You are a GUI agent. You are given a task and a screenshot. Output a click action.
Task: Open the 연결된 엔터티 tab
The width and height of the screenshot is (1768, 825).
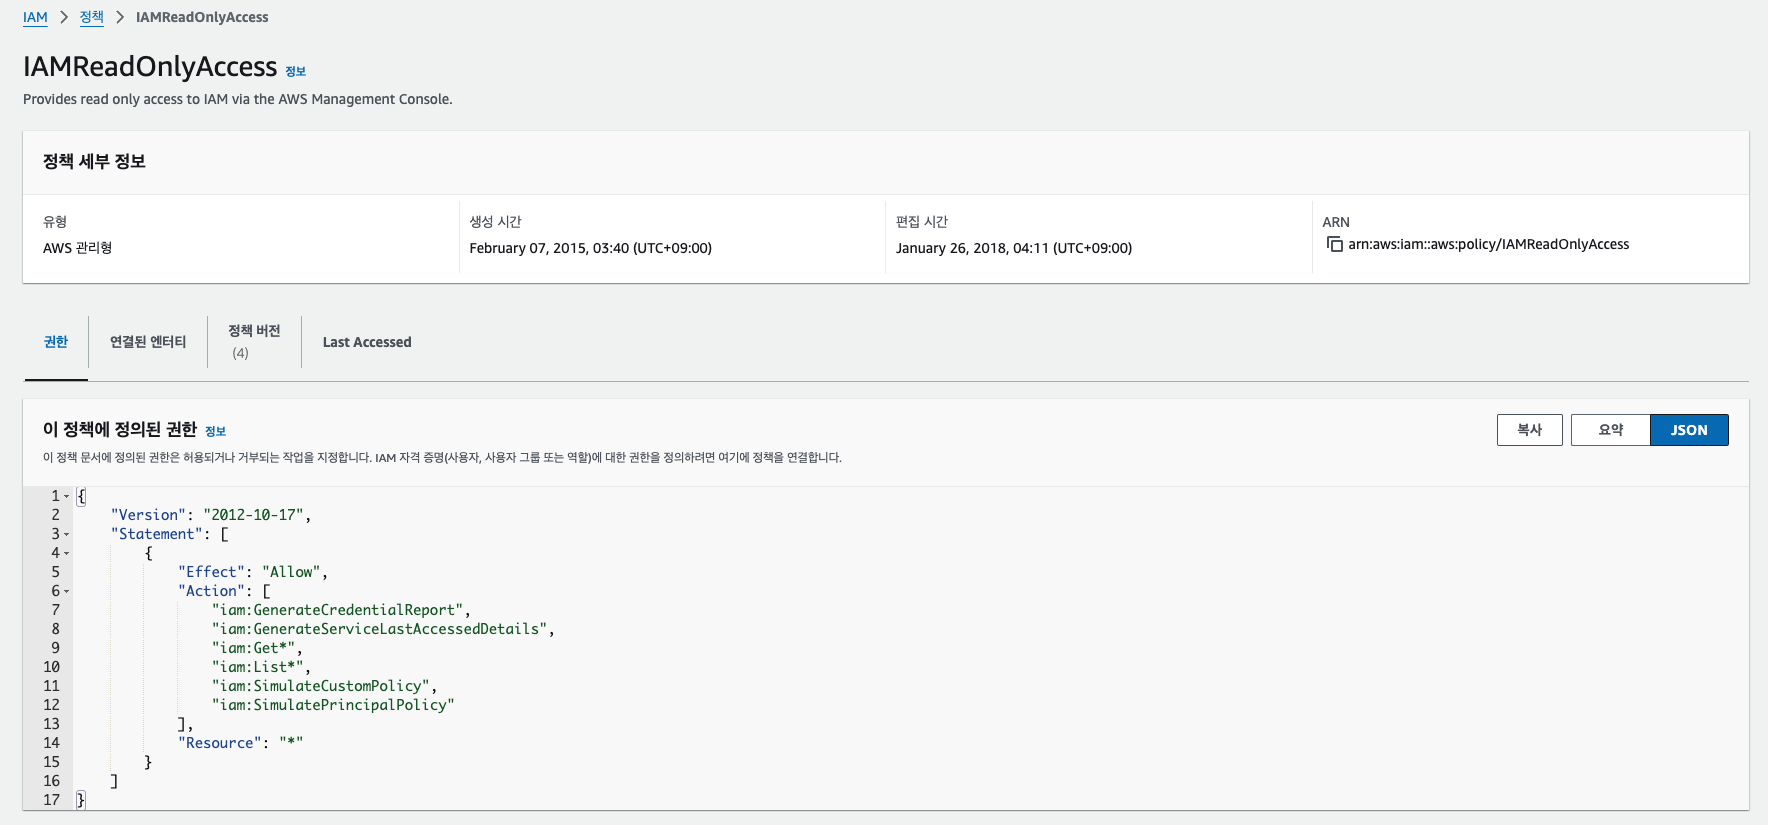click(148, 342)
